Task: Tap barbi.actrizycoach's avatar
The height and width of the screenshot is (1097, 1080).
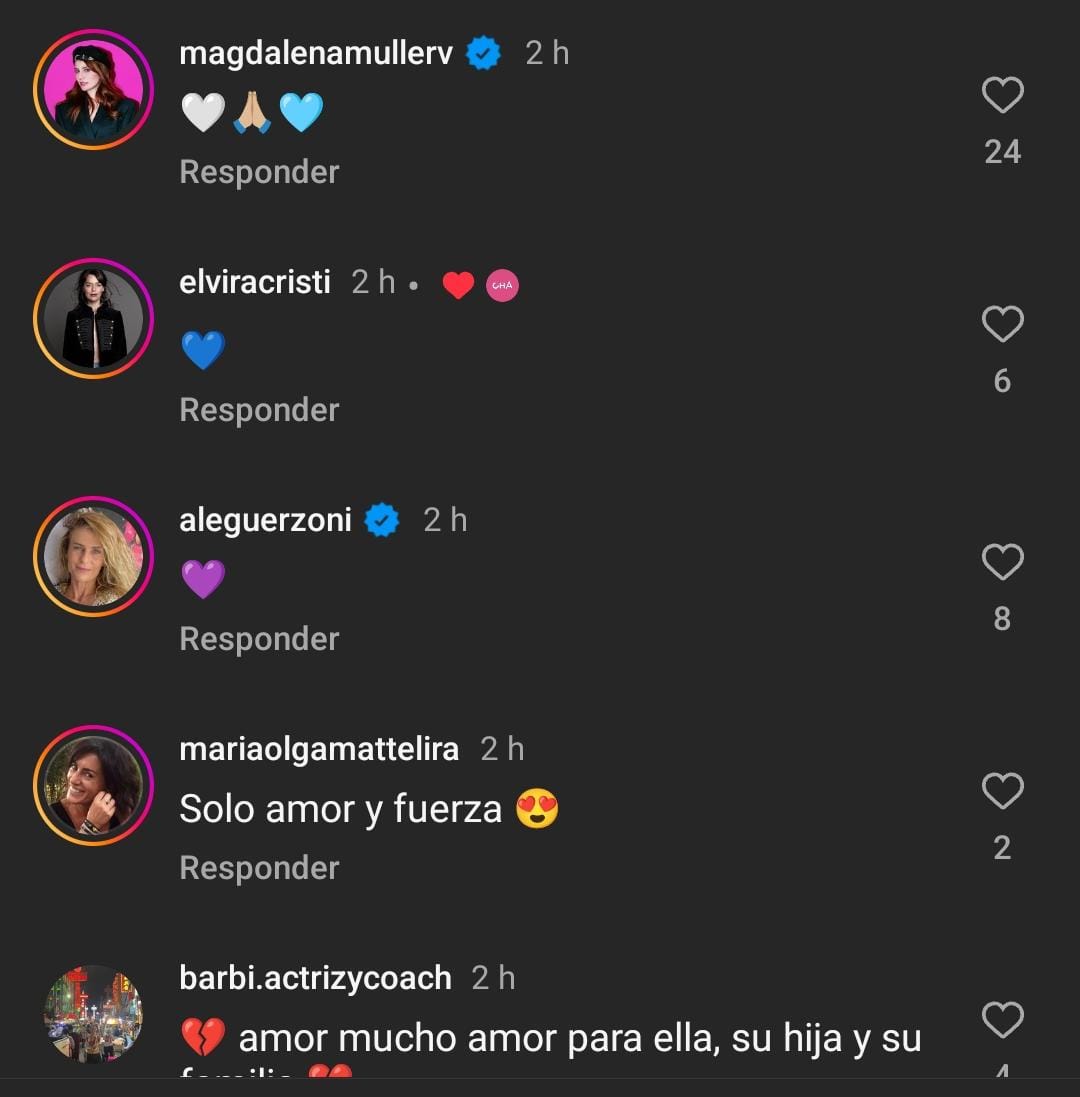Action: point(93,1014)
